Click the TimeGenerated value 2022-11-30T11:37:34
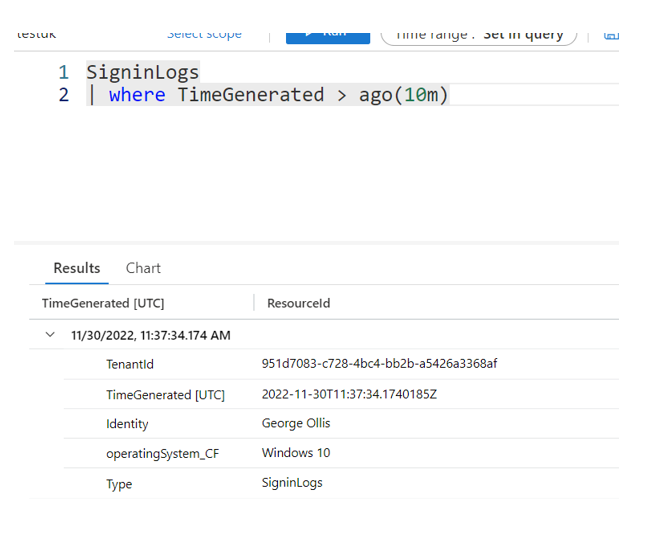 [349, 394]
